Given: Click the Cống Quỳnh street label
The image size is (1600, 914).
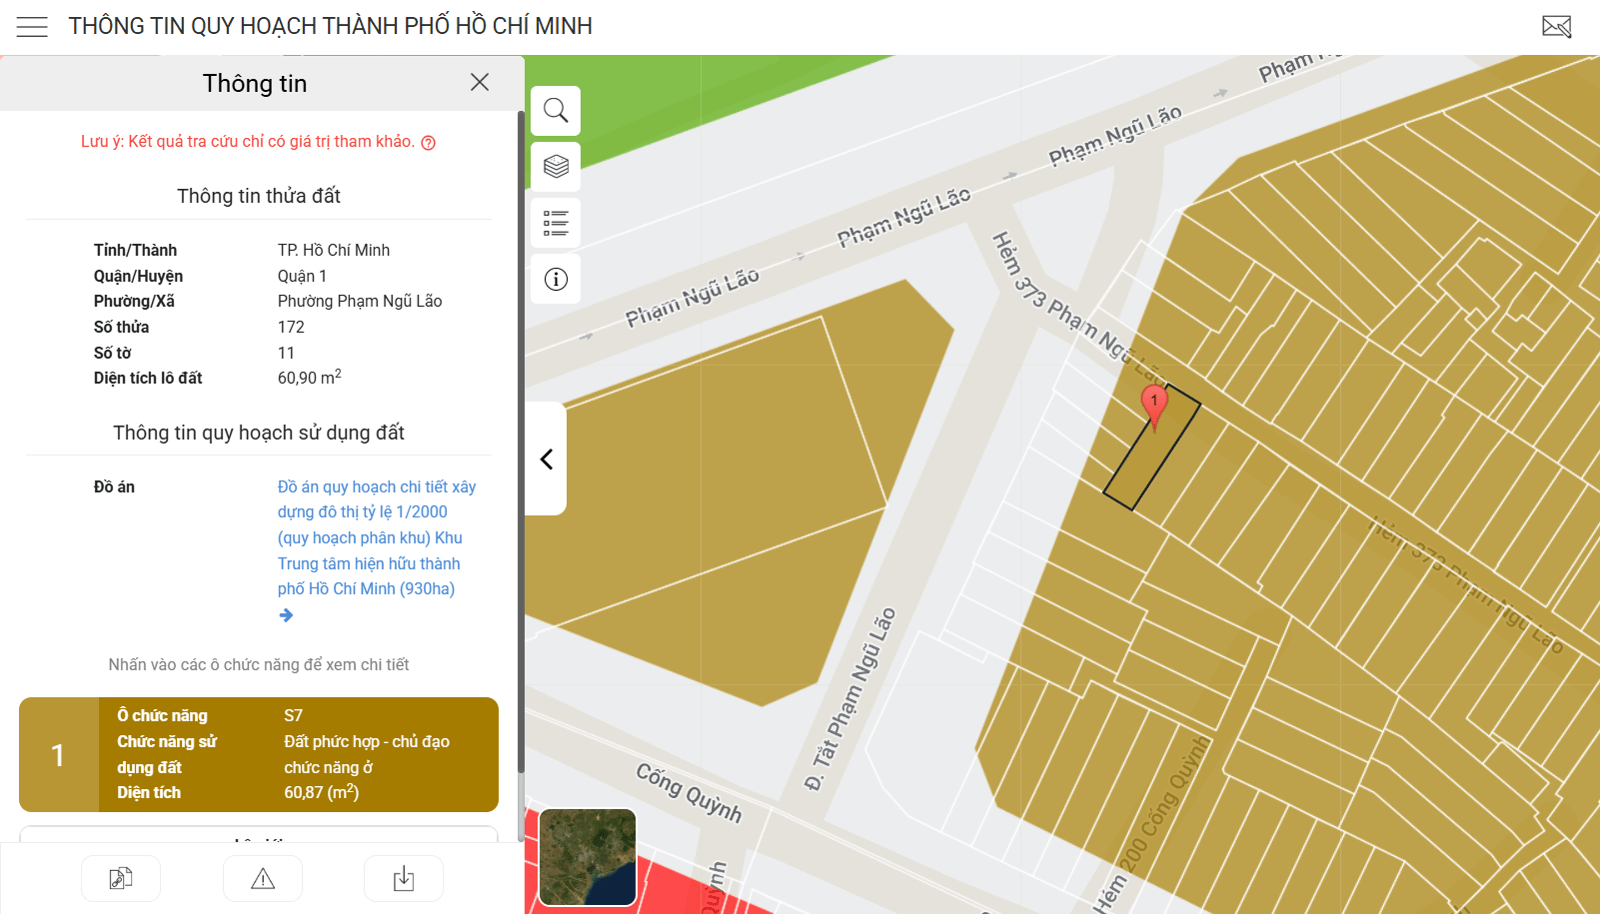Looking at the screenshot, I should coord(689,793).
